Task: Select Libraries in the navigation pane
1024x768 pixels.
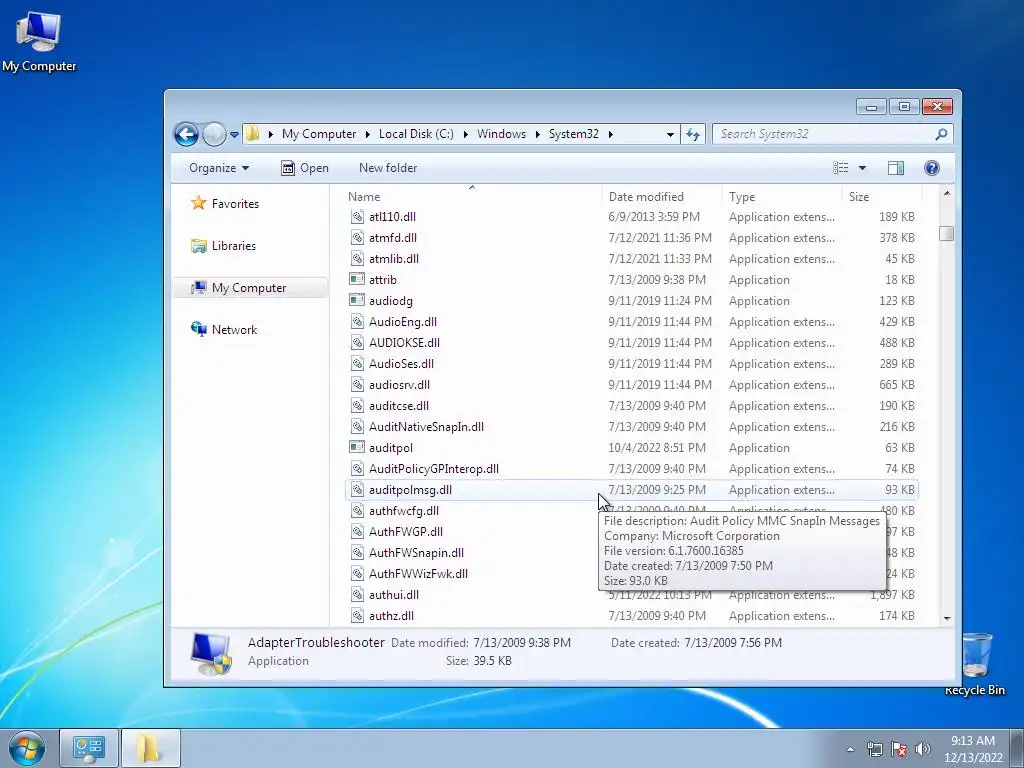Action: (x=224, y=246)
